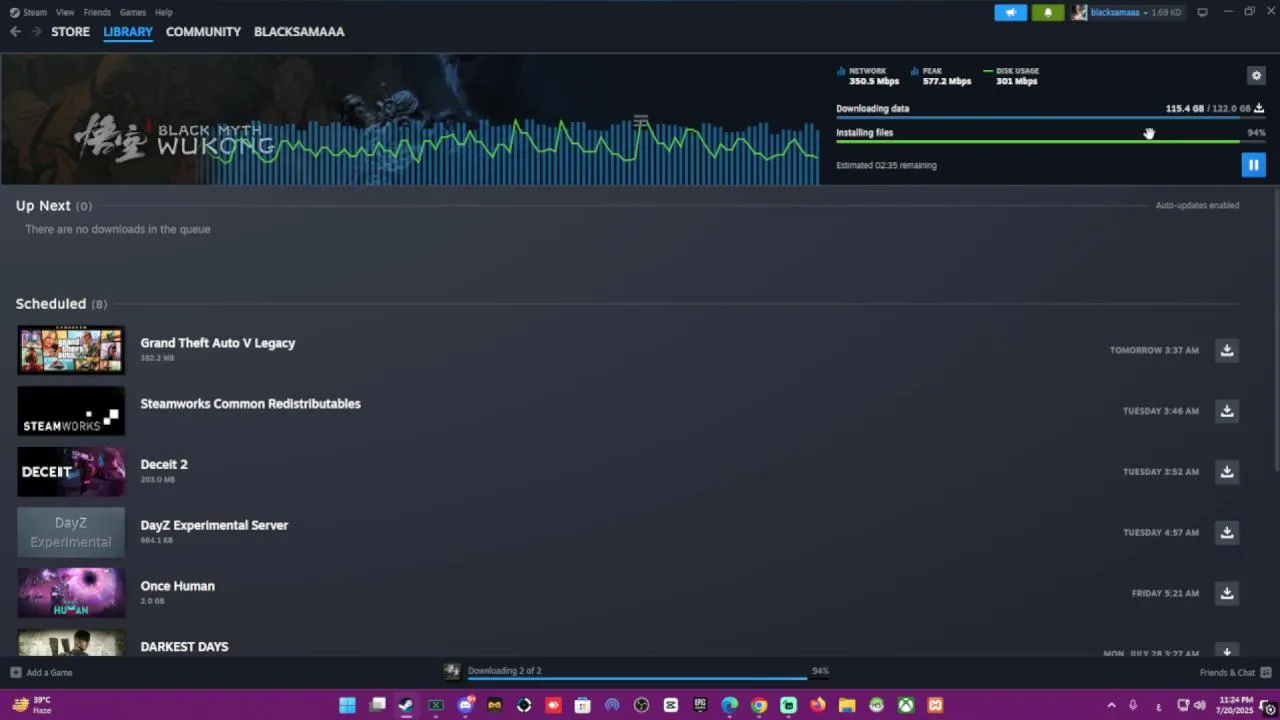Download Once Human update now

click(x=1227, y=593)
